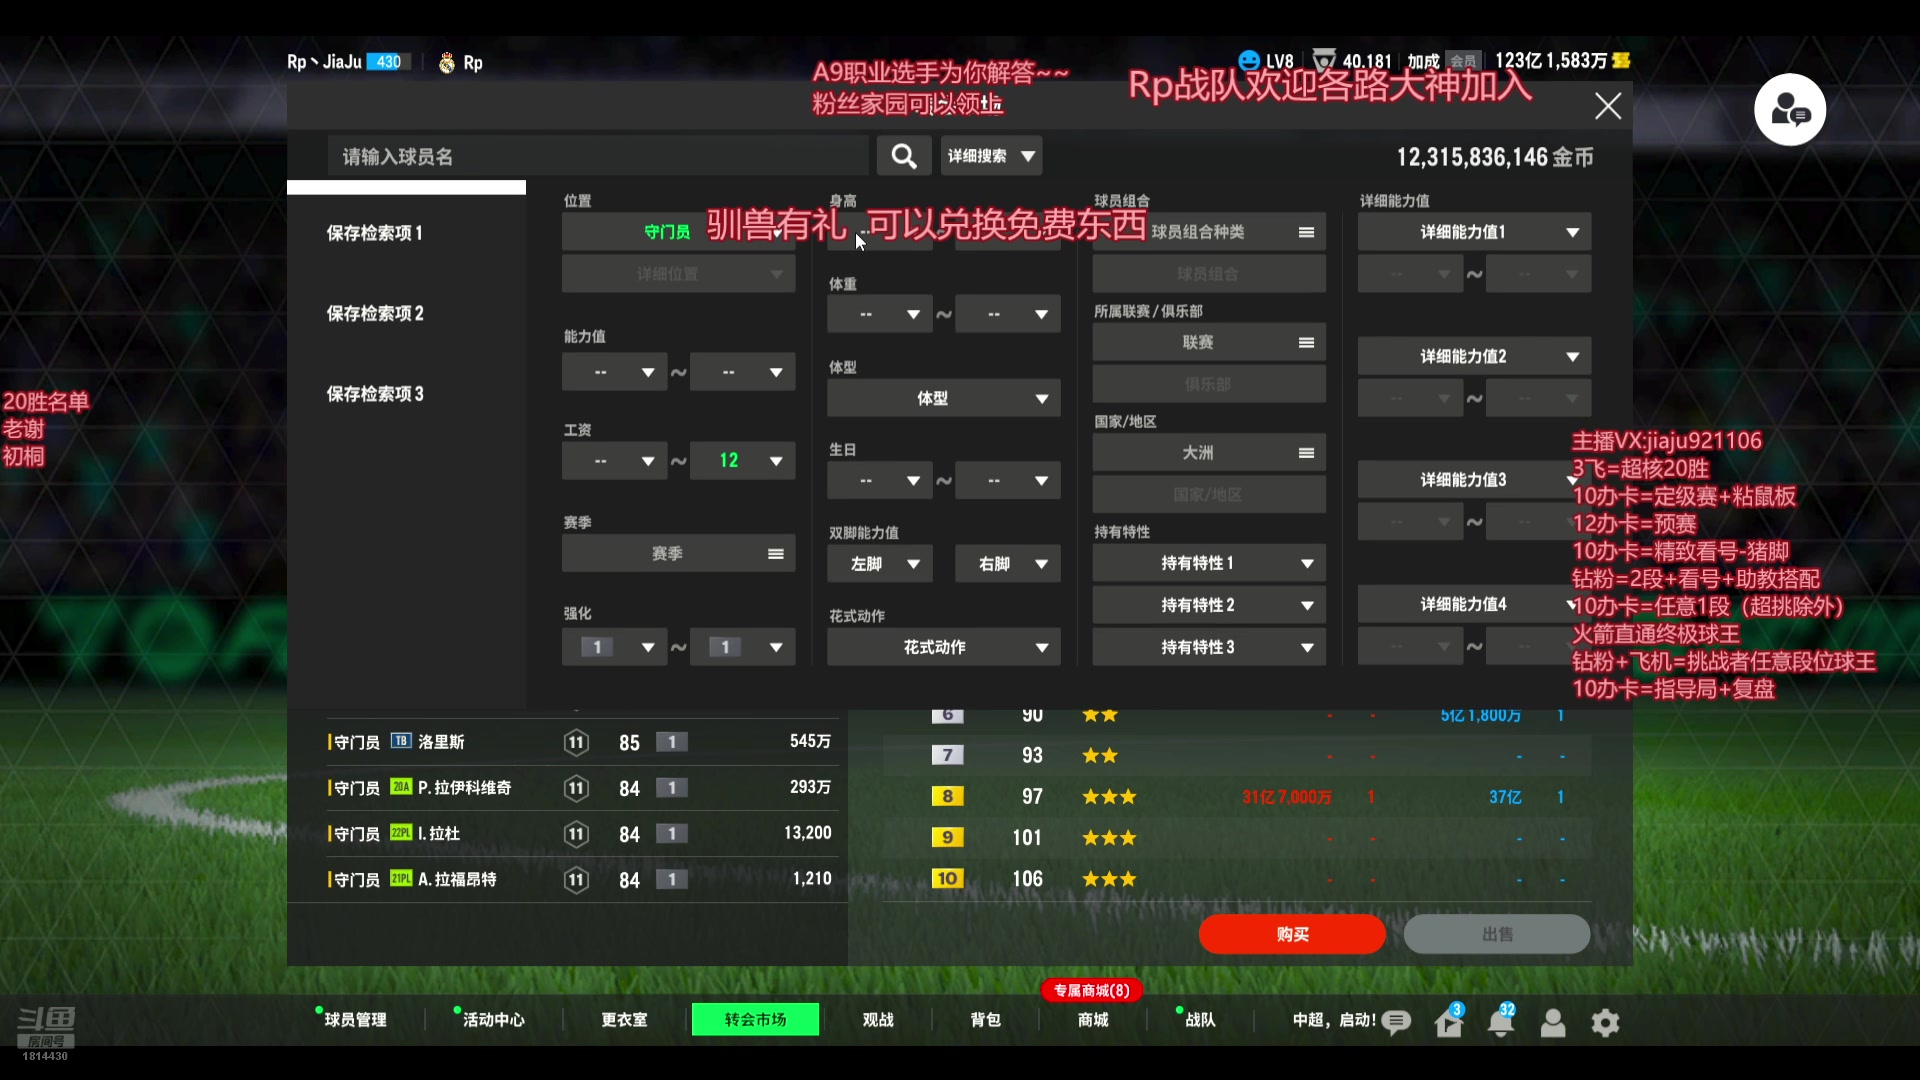The width and height of the screenshot is (1920, 1080).
Task: Expand the 详细搜索 dropdown
Action: 991,156
